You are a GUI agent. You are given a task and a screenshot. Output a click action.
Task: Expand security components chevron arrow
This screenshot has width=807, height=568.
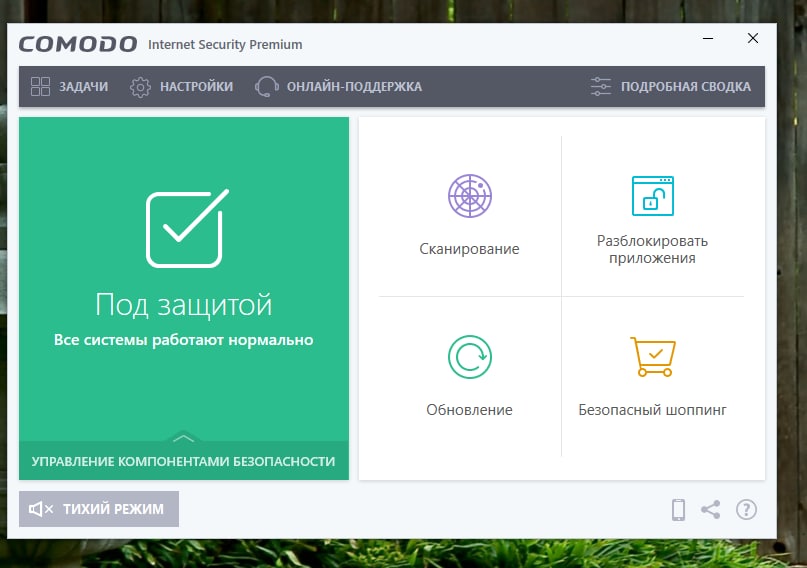pyautogui.click(x=184, y=438)
